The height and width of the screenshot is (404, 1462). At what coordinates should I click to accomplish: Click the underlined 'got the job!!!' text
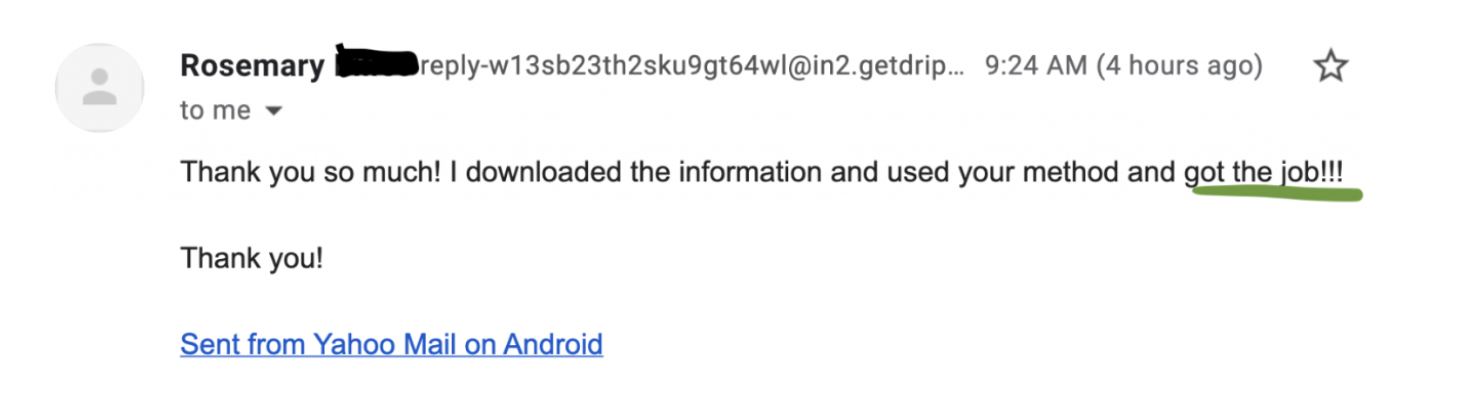coord(1263,173)
